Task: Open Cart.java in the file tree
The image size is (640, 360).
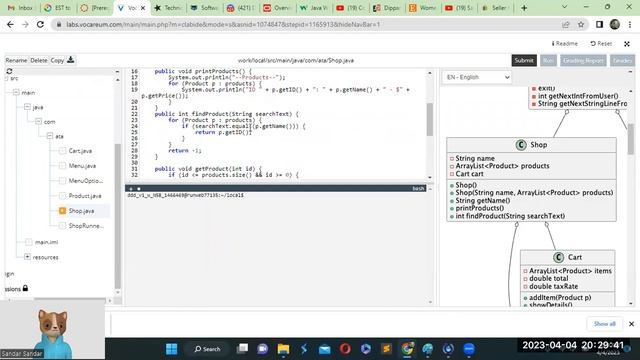Action: [x=80, y=151]
